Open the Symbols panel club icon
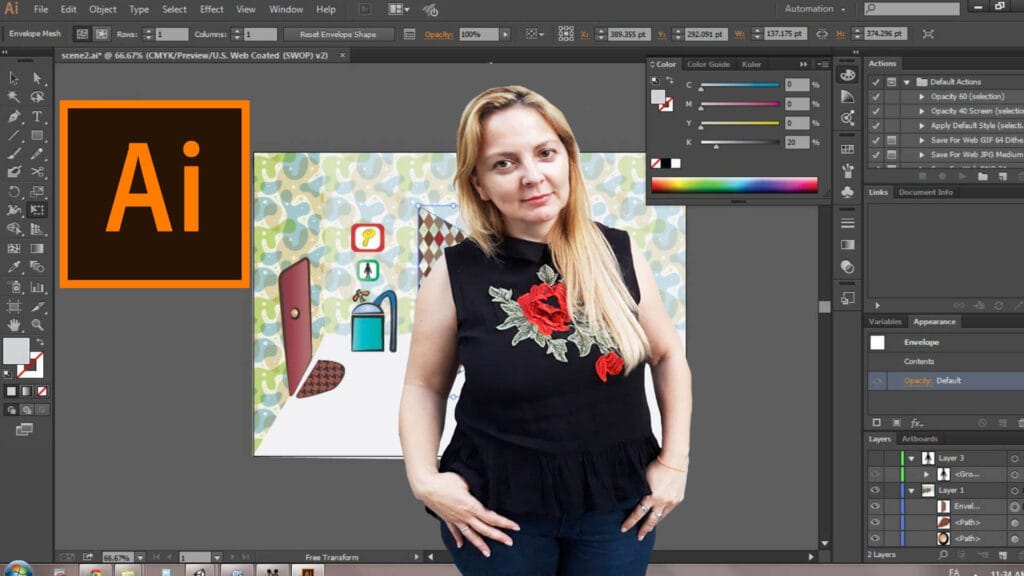The width and height of the screenshot is (1024, 576). (848, 191)
